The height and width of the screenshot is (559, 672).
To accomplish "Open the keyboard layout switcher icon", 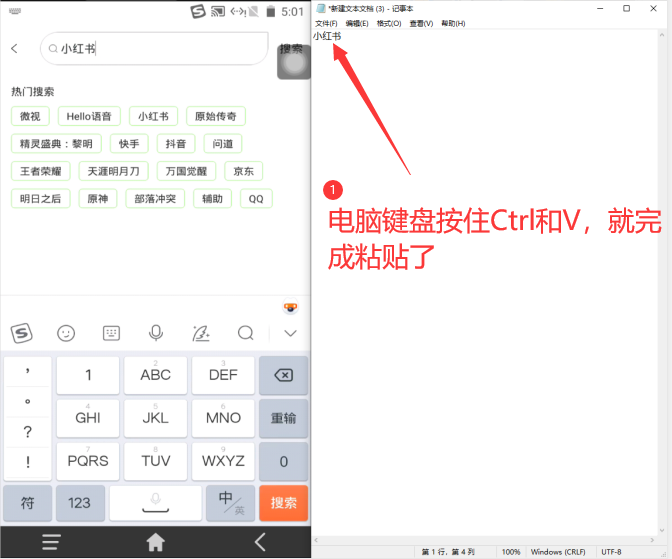I will click(111, 333).
